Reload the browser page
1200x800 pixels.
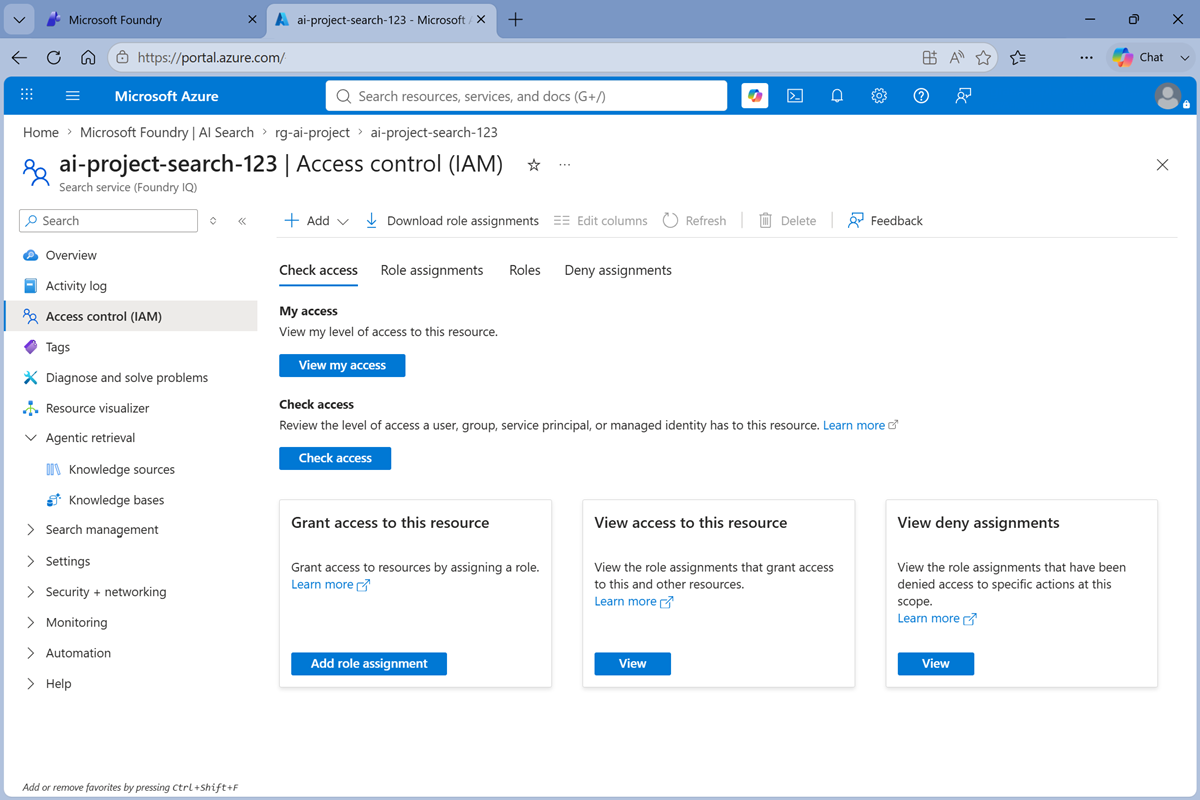54,58
